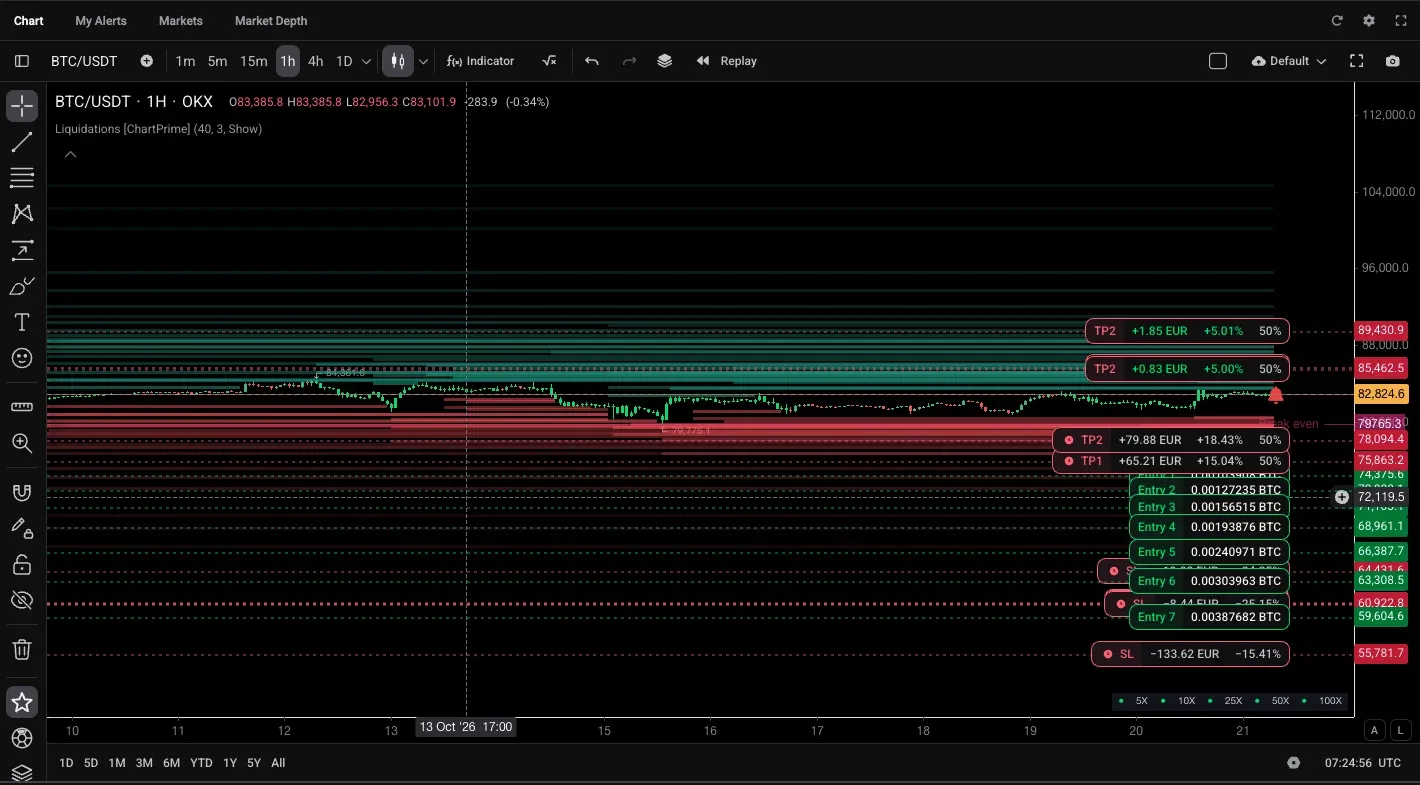Open favorites star toolbar
This screenshot has width=1420, height=785.
(x=22, y=702)
